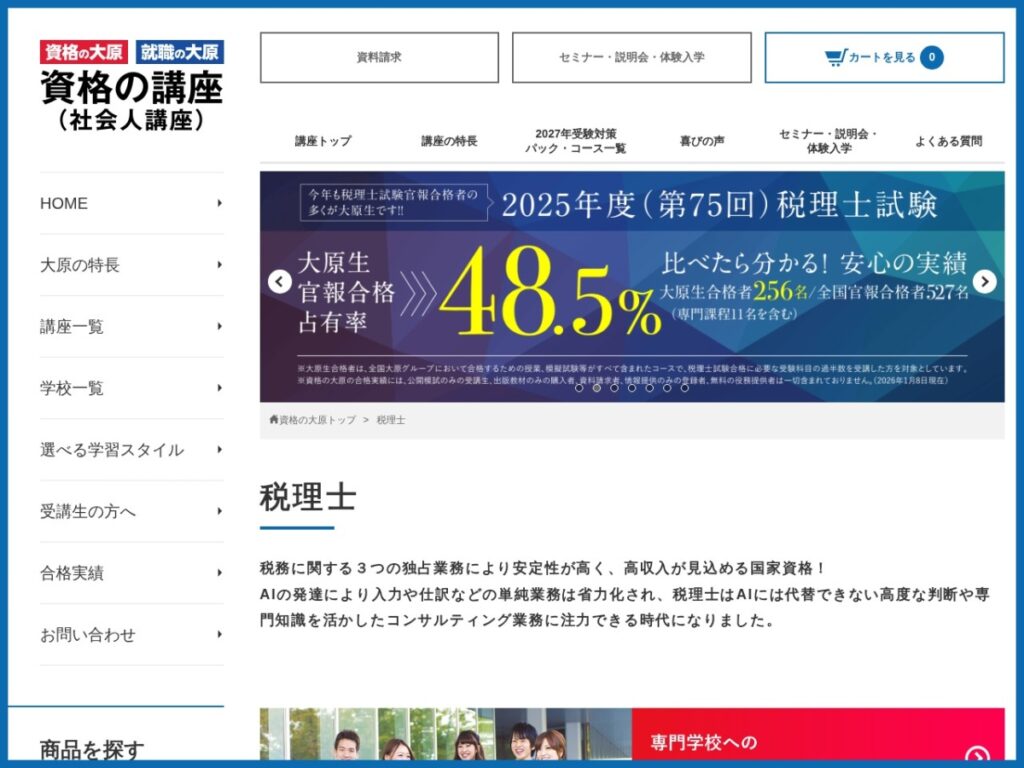Click 資格の大原トップ breadcrumb link
Screen dimensions: 1024x768
click(x=317, y=420)
